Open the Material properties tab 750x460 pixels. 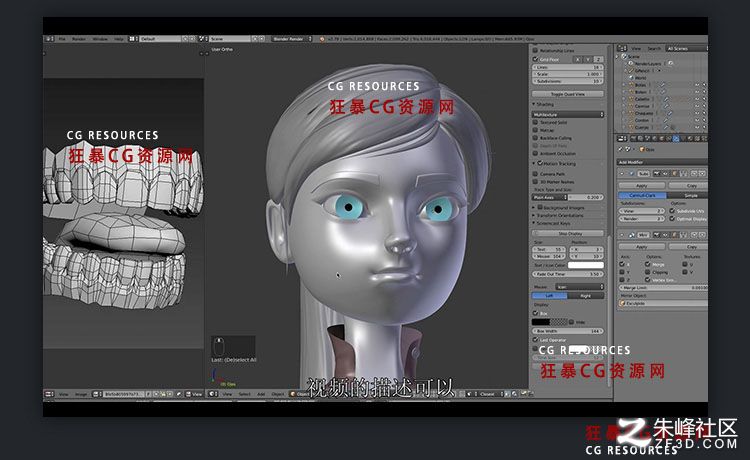690,138
